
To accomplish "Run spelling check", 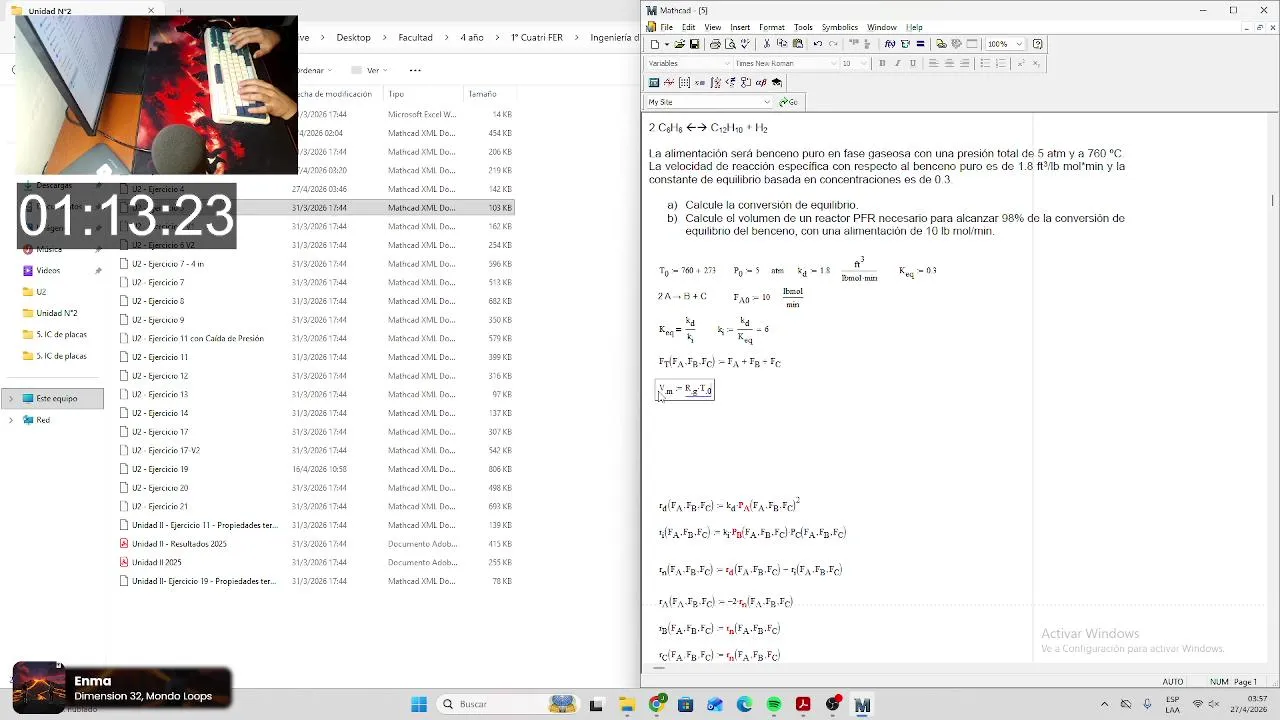I will pyautogui.click(x=745, y=44).
